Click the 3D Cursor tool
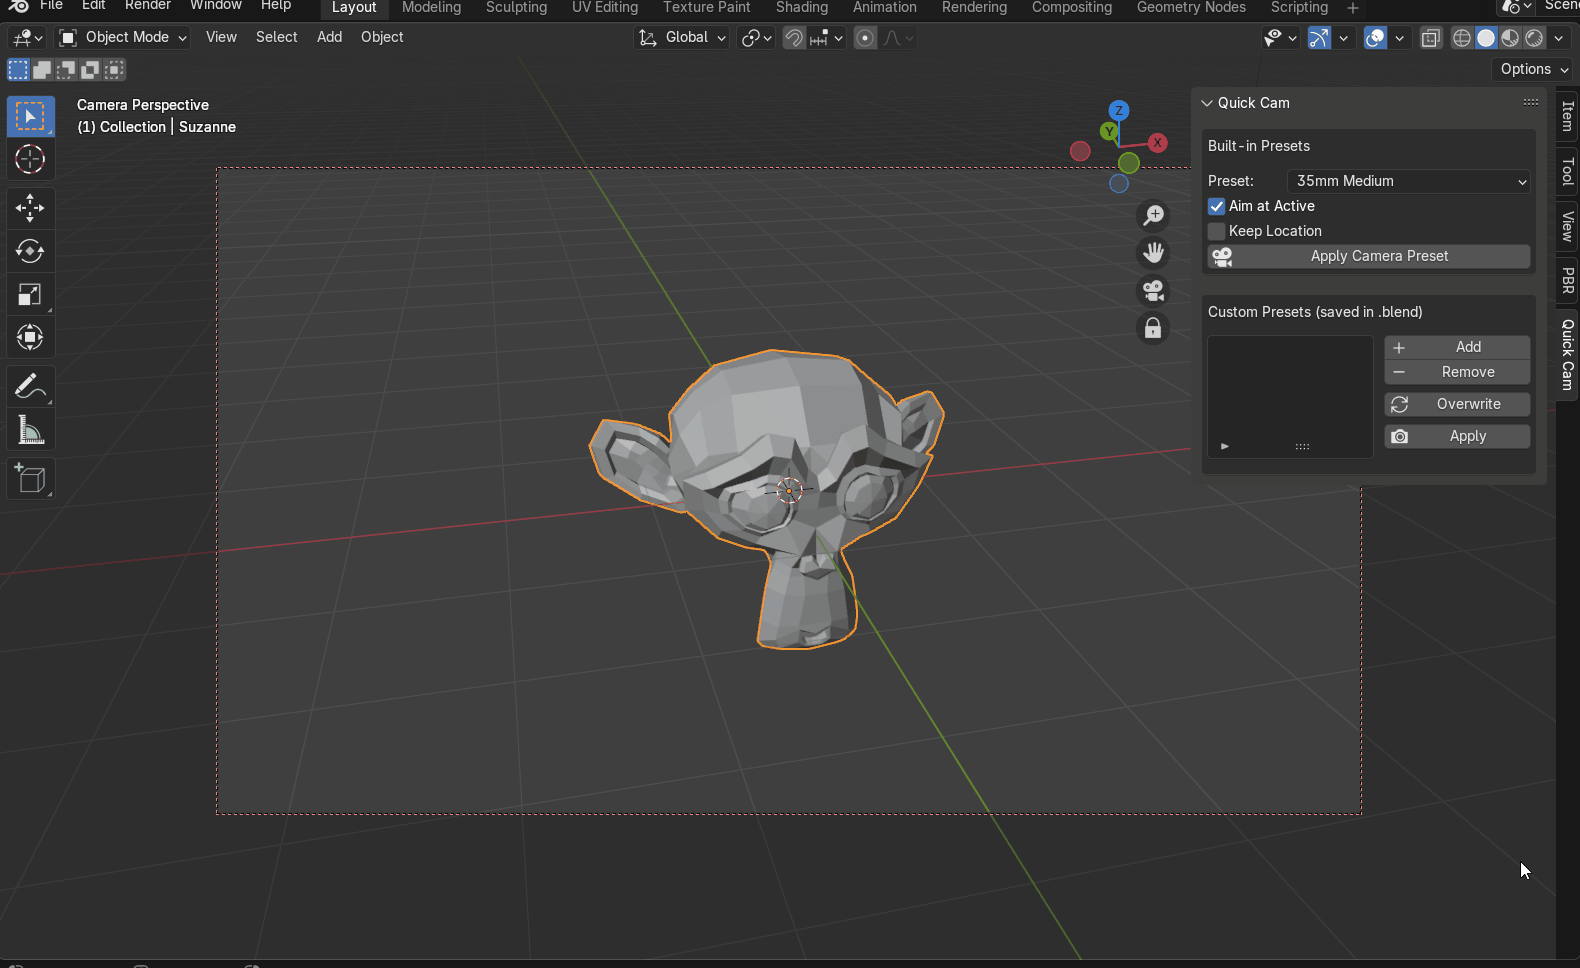This screenshot has height=968, width=1580. (30, 159)
